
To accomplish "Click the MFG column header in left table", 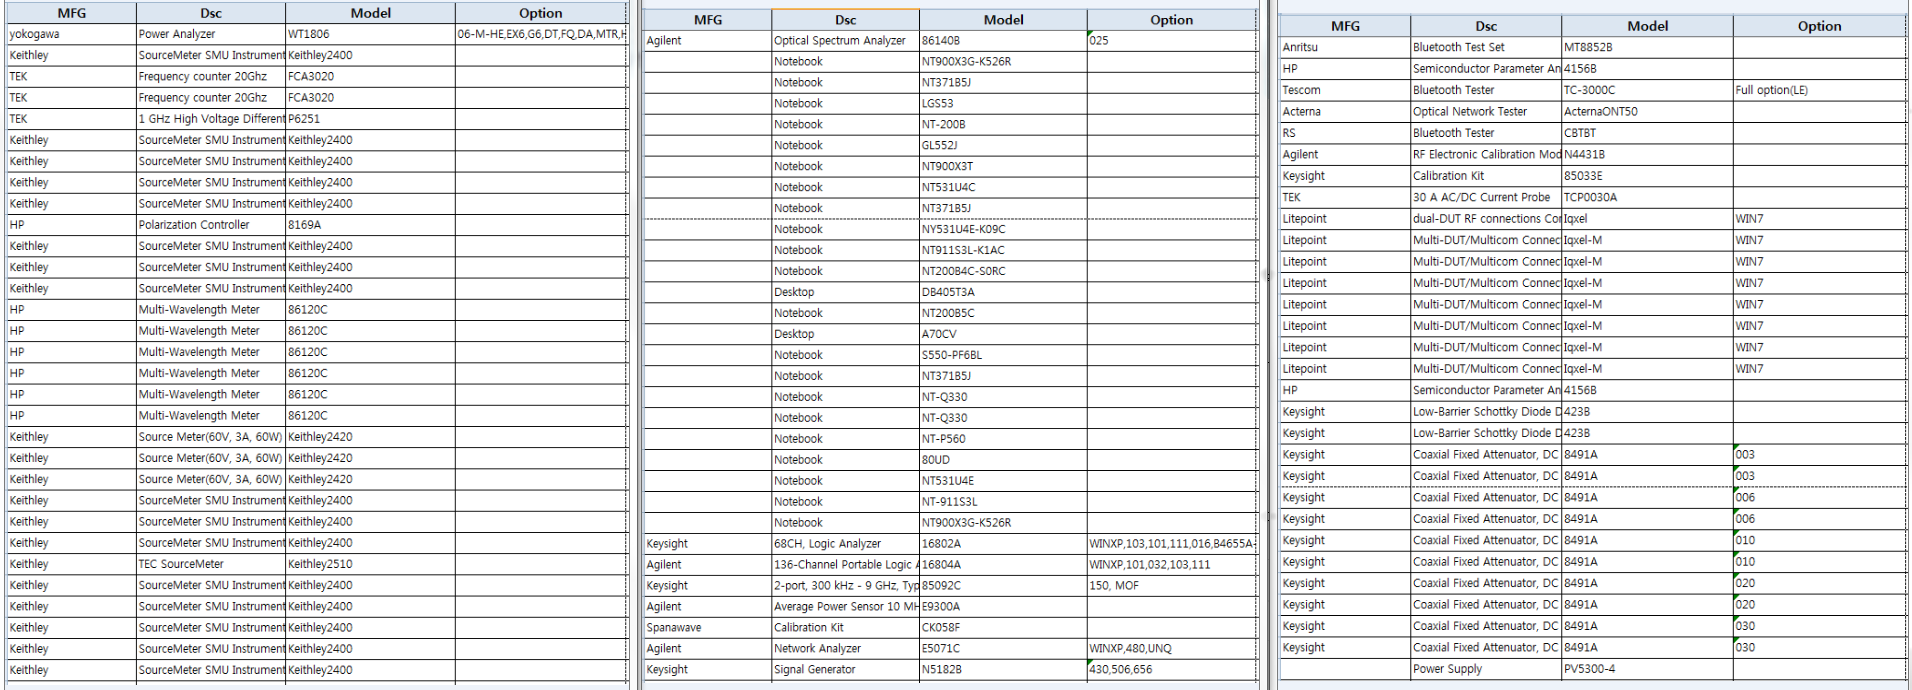I will [x=71, y=13].
